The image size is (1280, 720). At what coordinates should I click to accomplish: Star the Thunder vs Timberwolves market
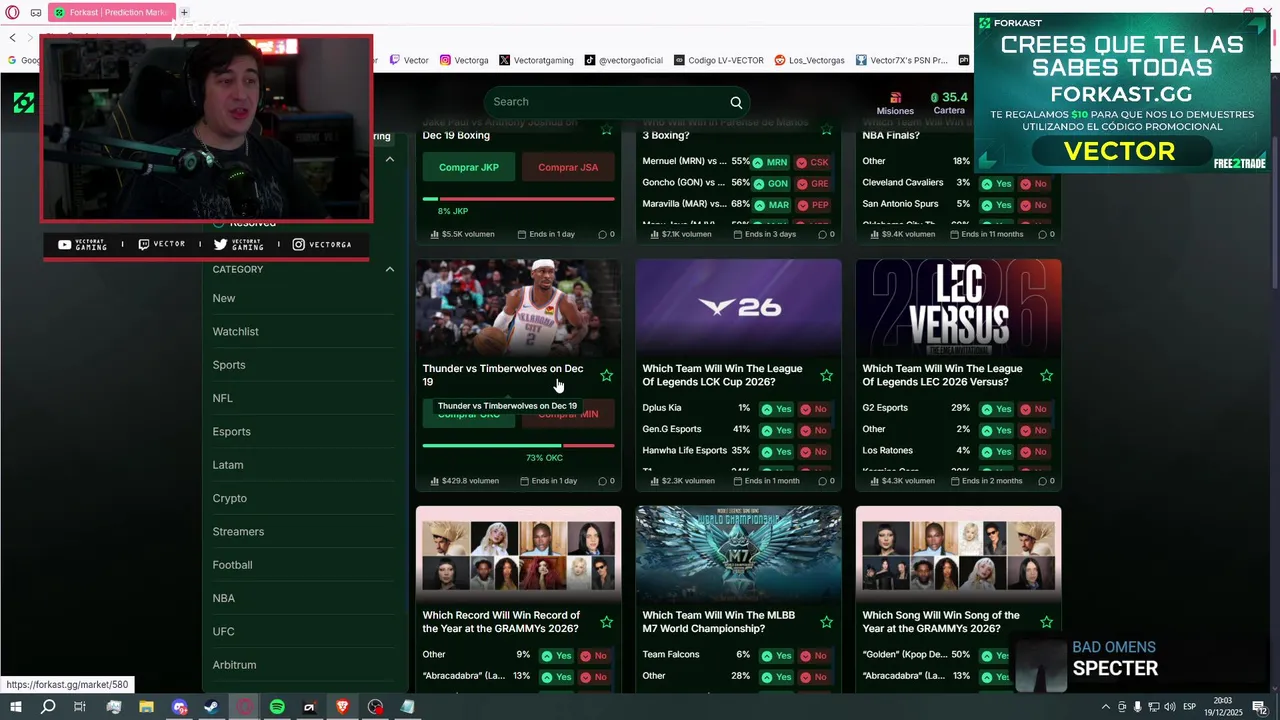(607, 375)
